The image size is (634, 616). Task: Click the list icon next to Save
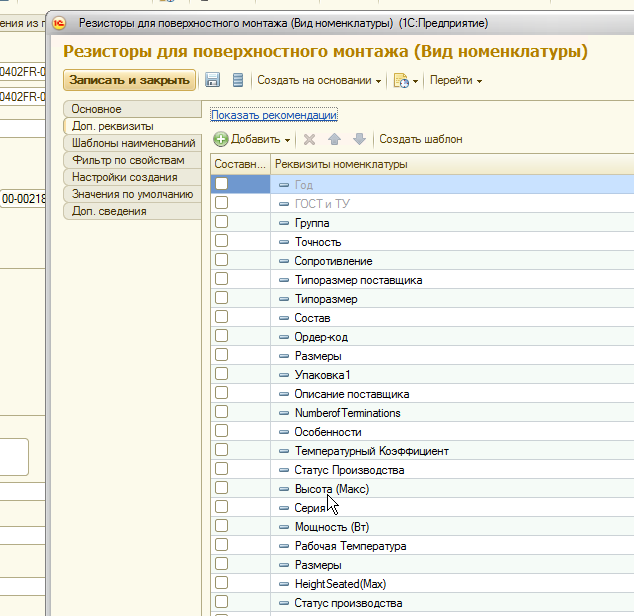237,80
